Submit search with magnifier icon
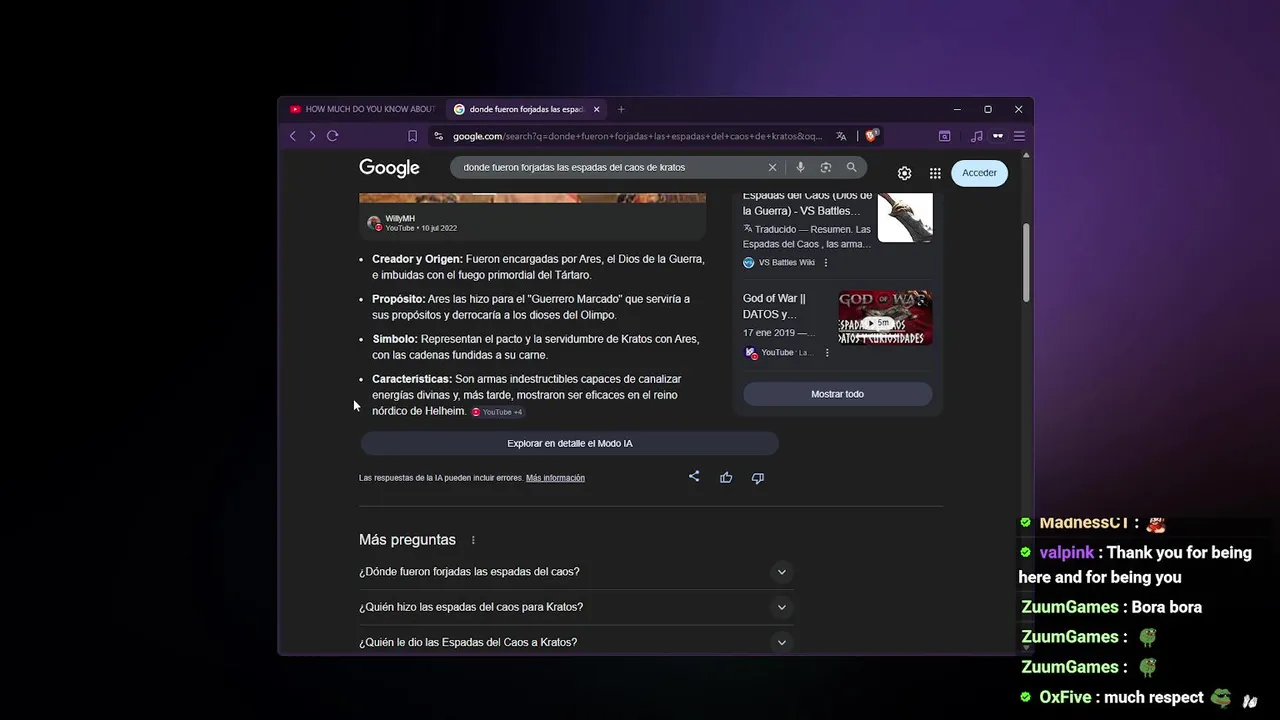This screenshot has width=1280, height=720. [x=852, y=167]
